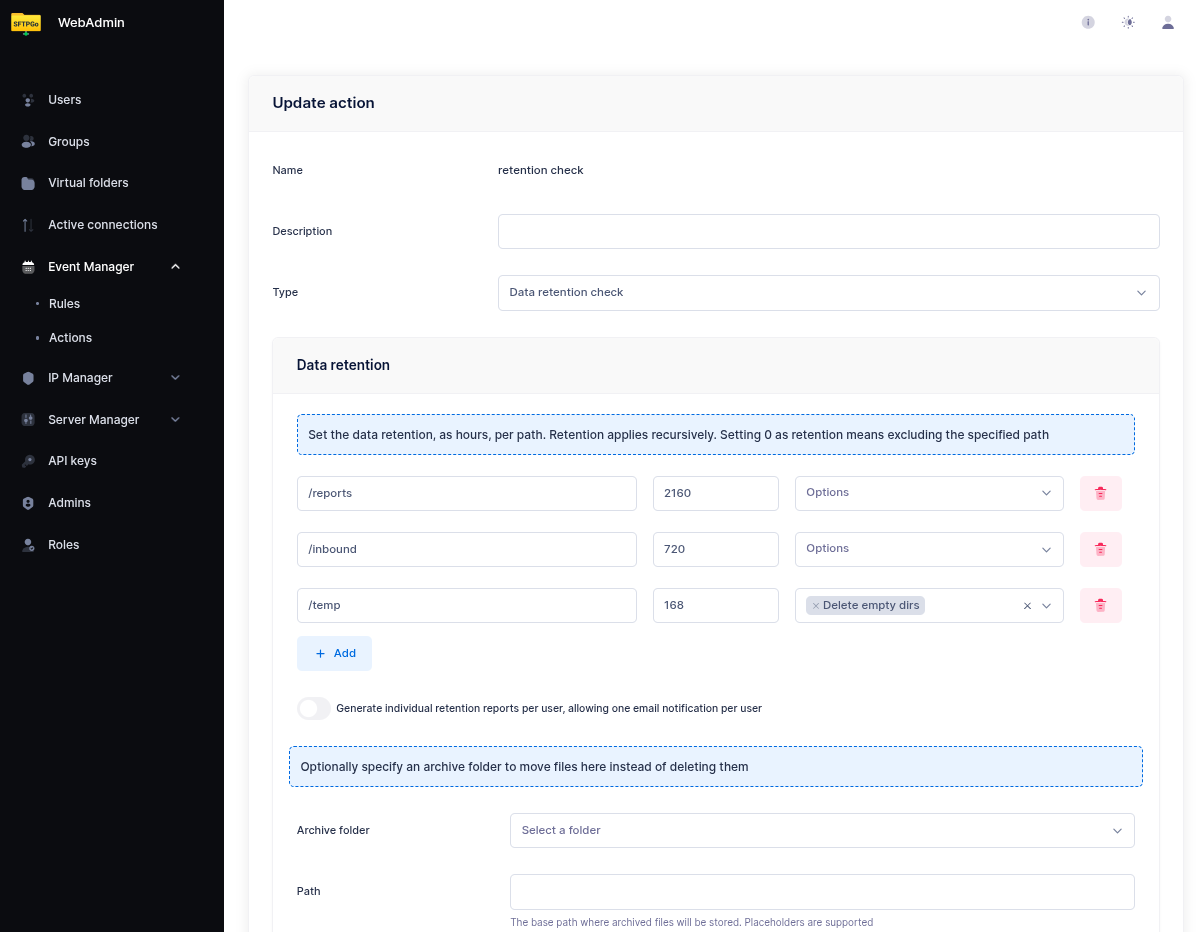The width and height of the screenshot is (1199, 932).
Task: Toggle individual retention reports per user
Action: 313,708
